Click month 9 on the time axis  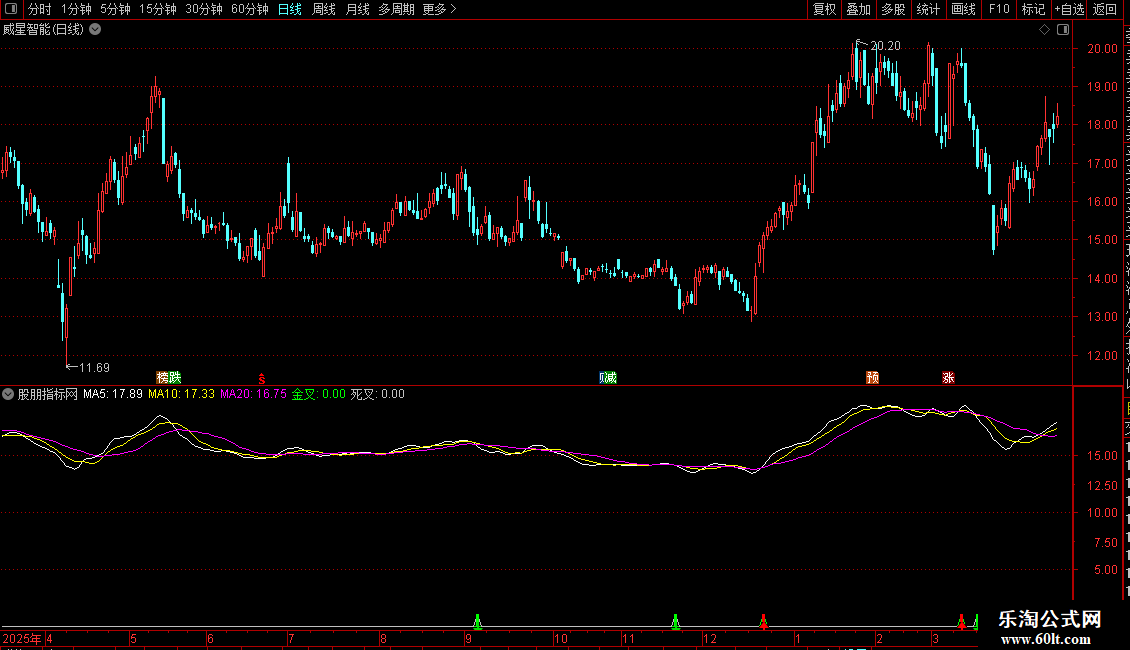468,638
